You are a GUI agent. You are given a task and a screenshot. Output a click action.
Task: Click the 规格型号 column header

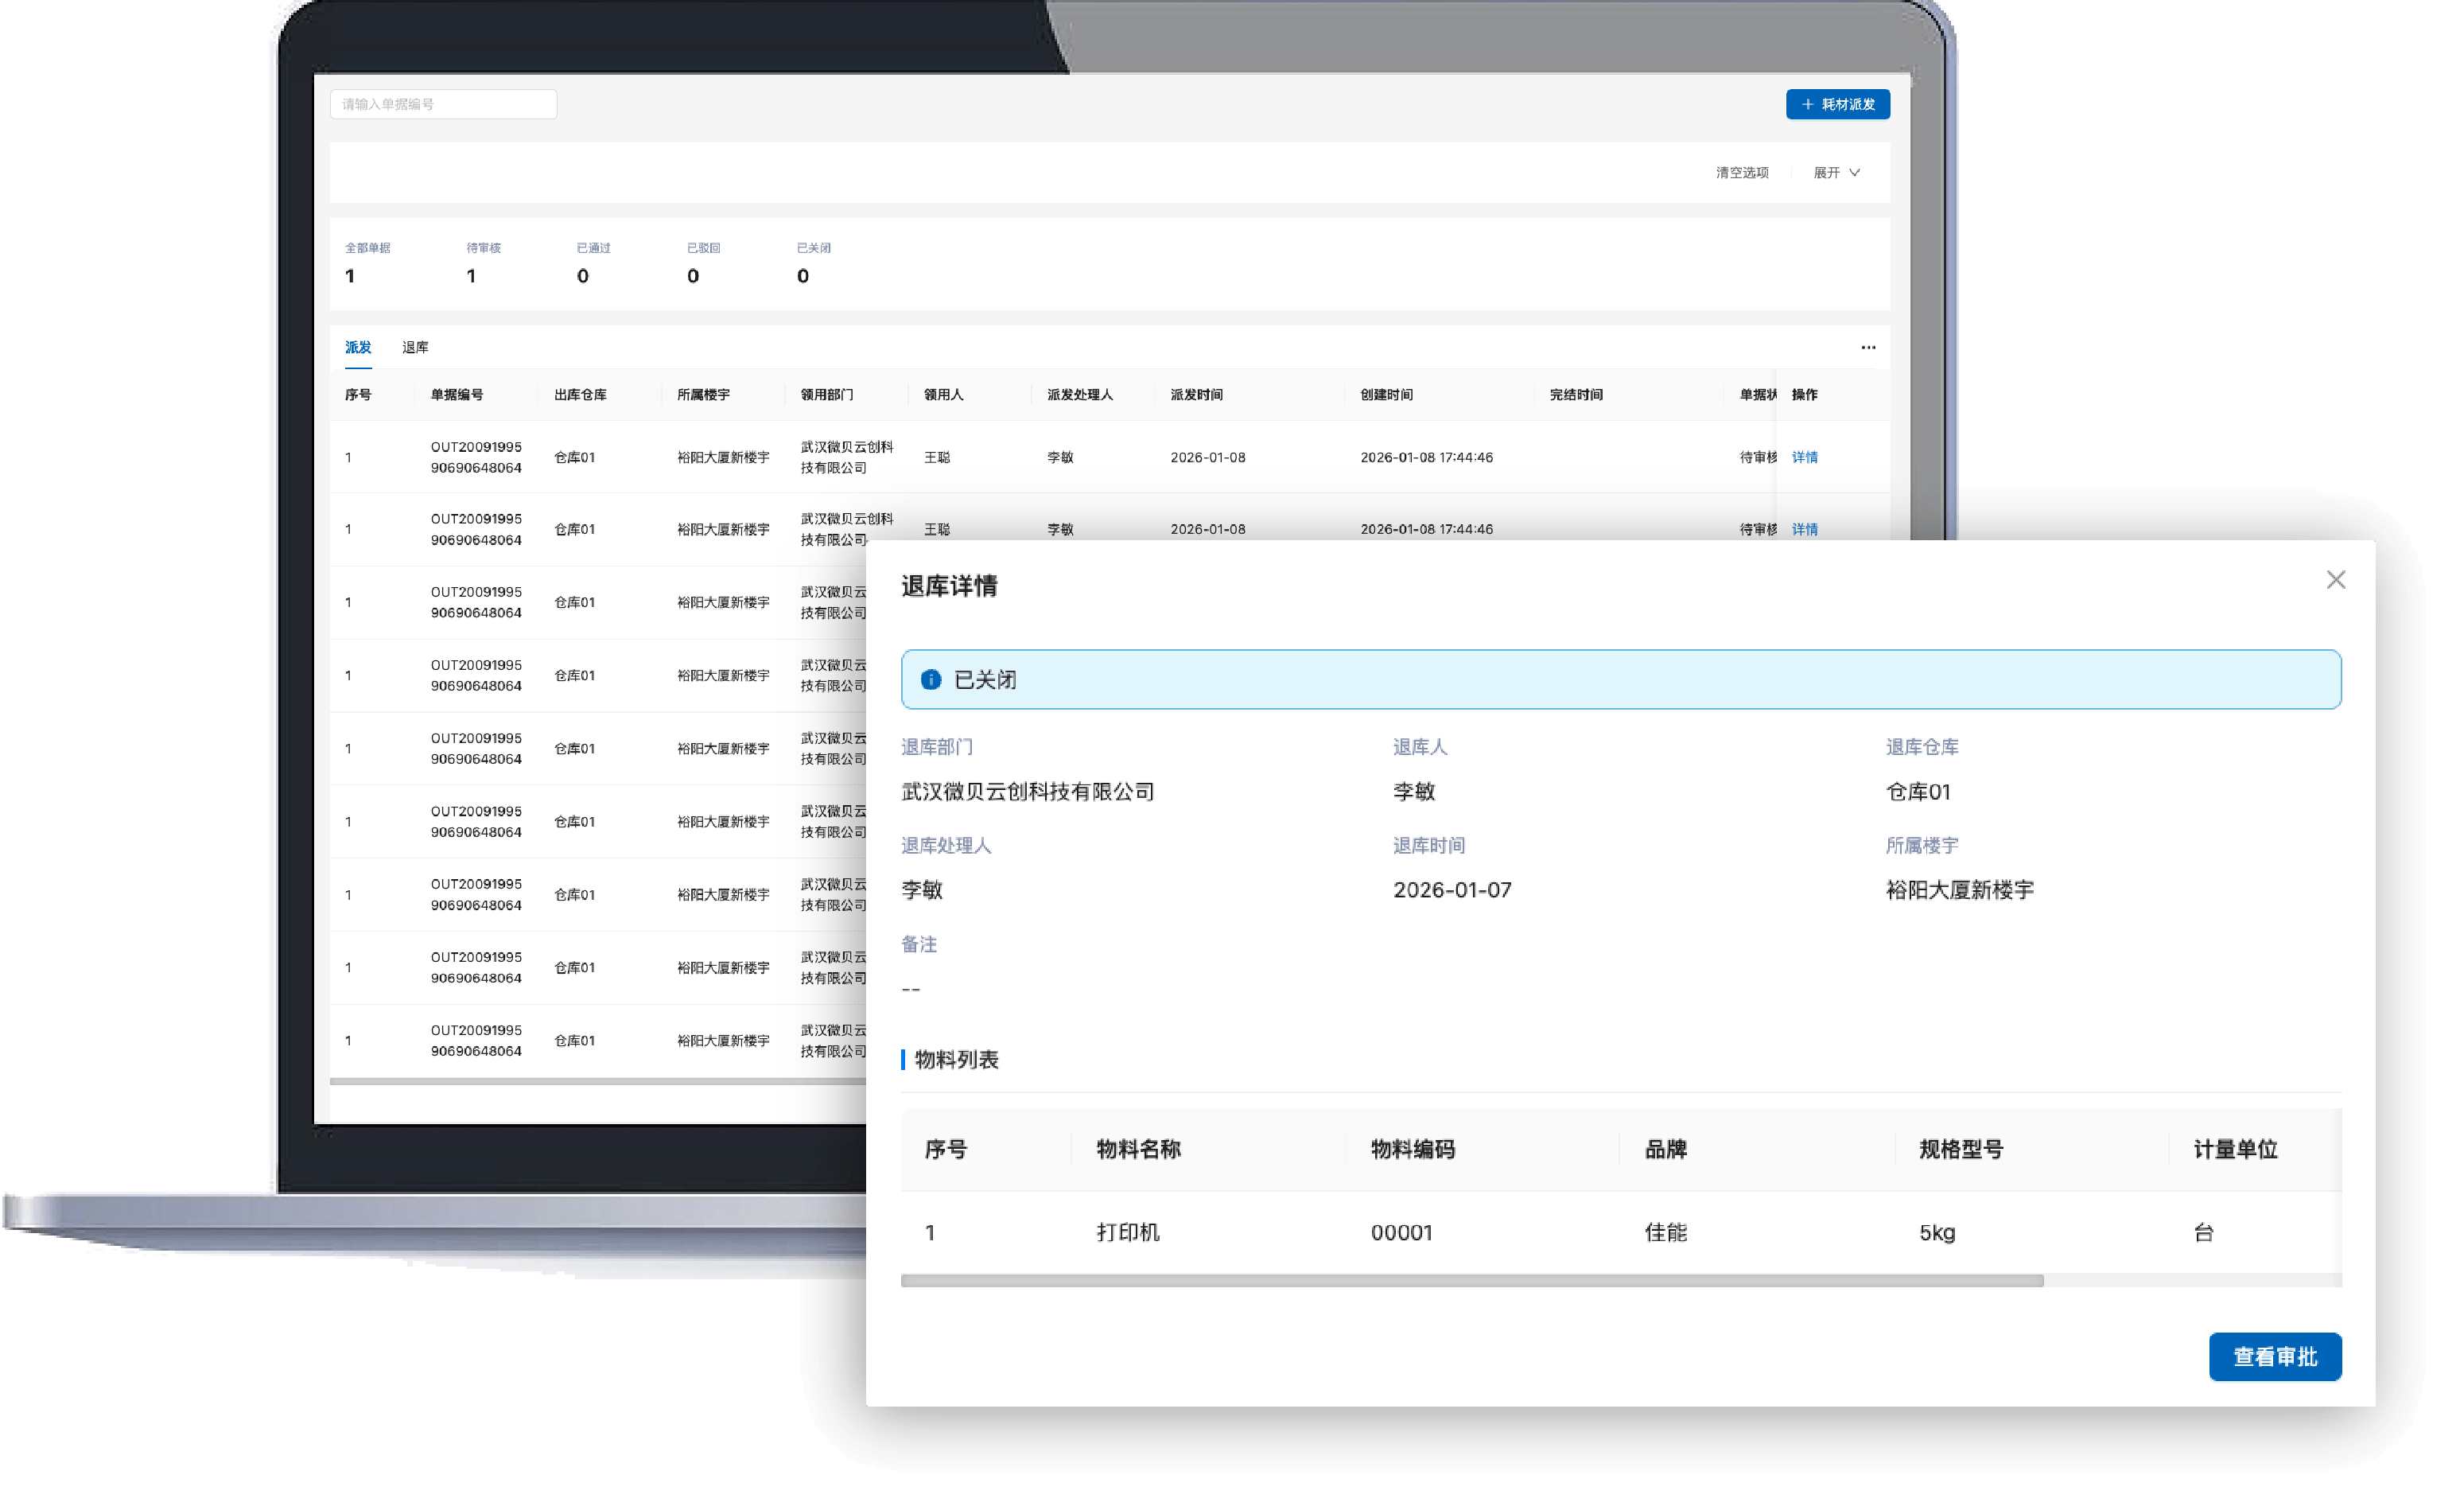click(1961, 1150)
